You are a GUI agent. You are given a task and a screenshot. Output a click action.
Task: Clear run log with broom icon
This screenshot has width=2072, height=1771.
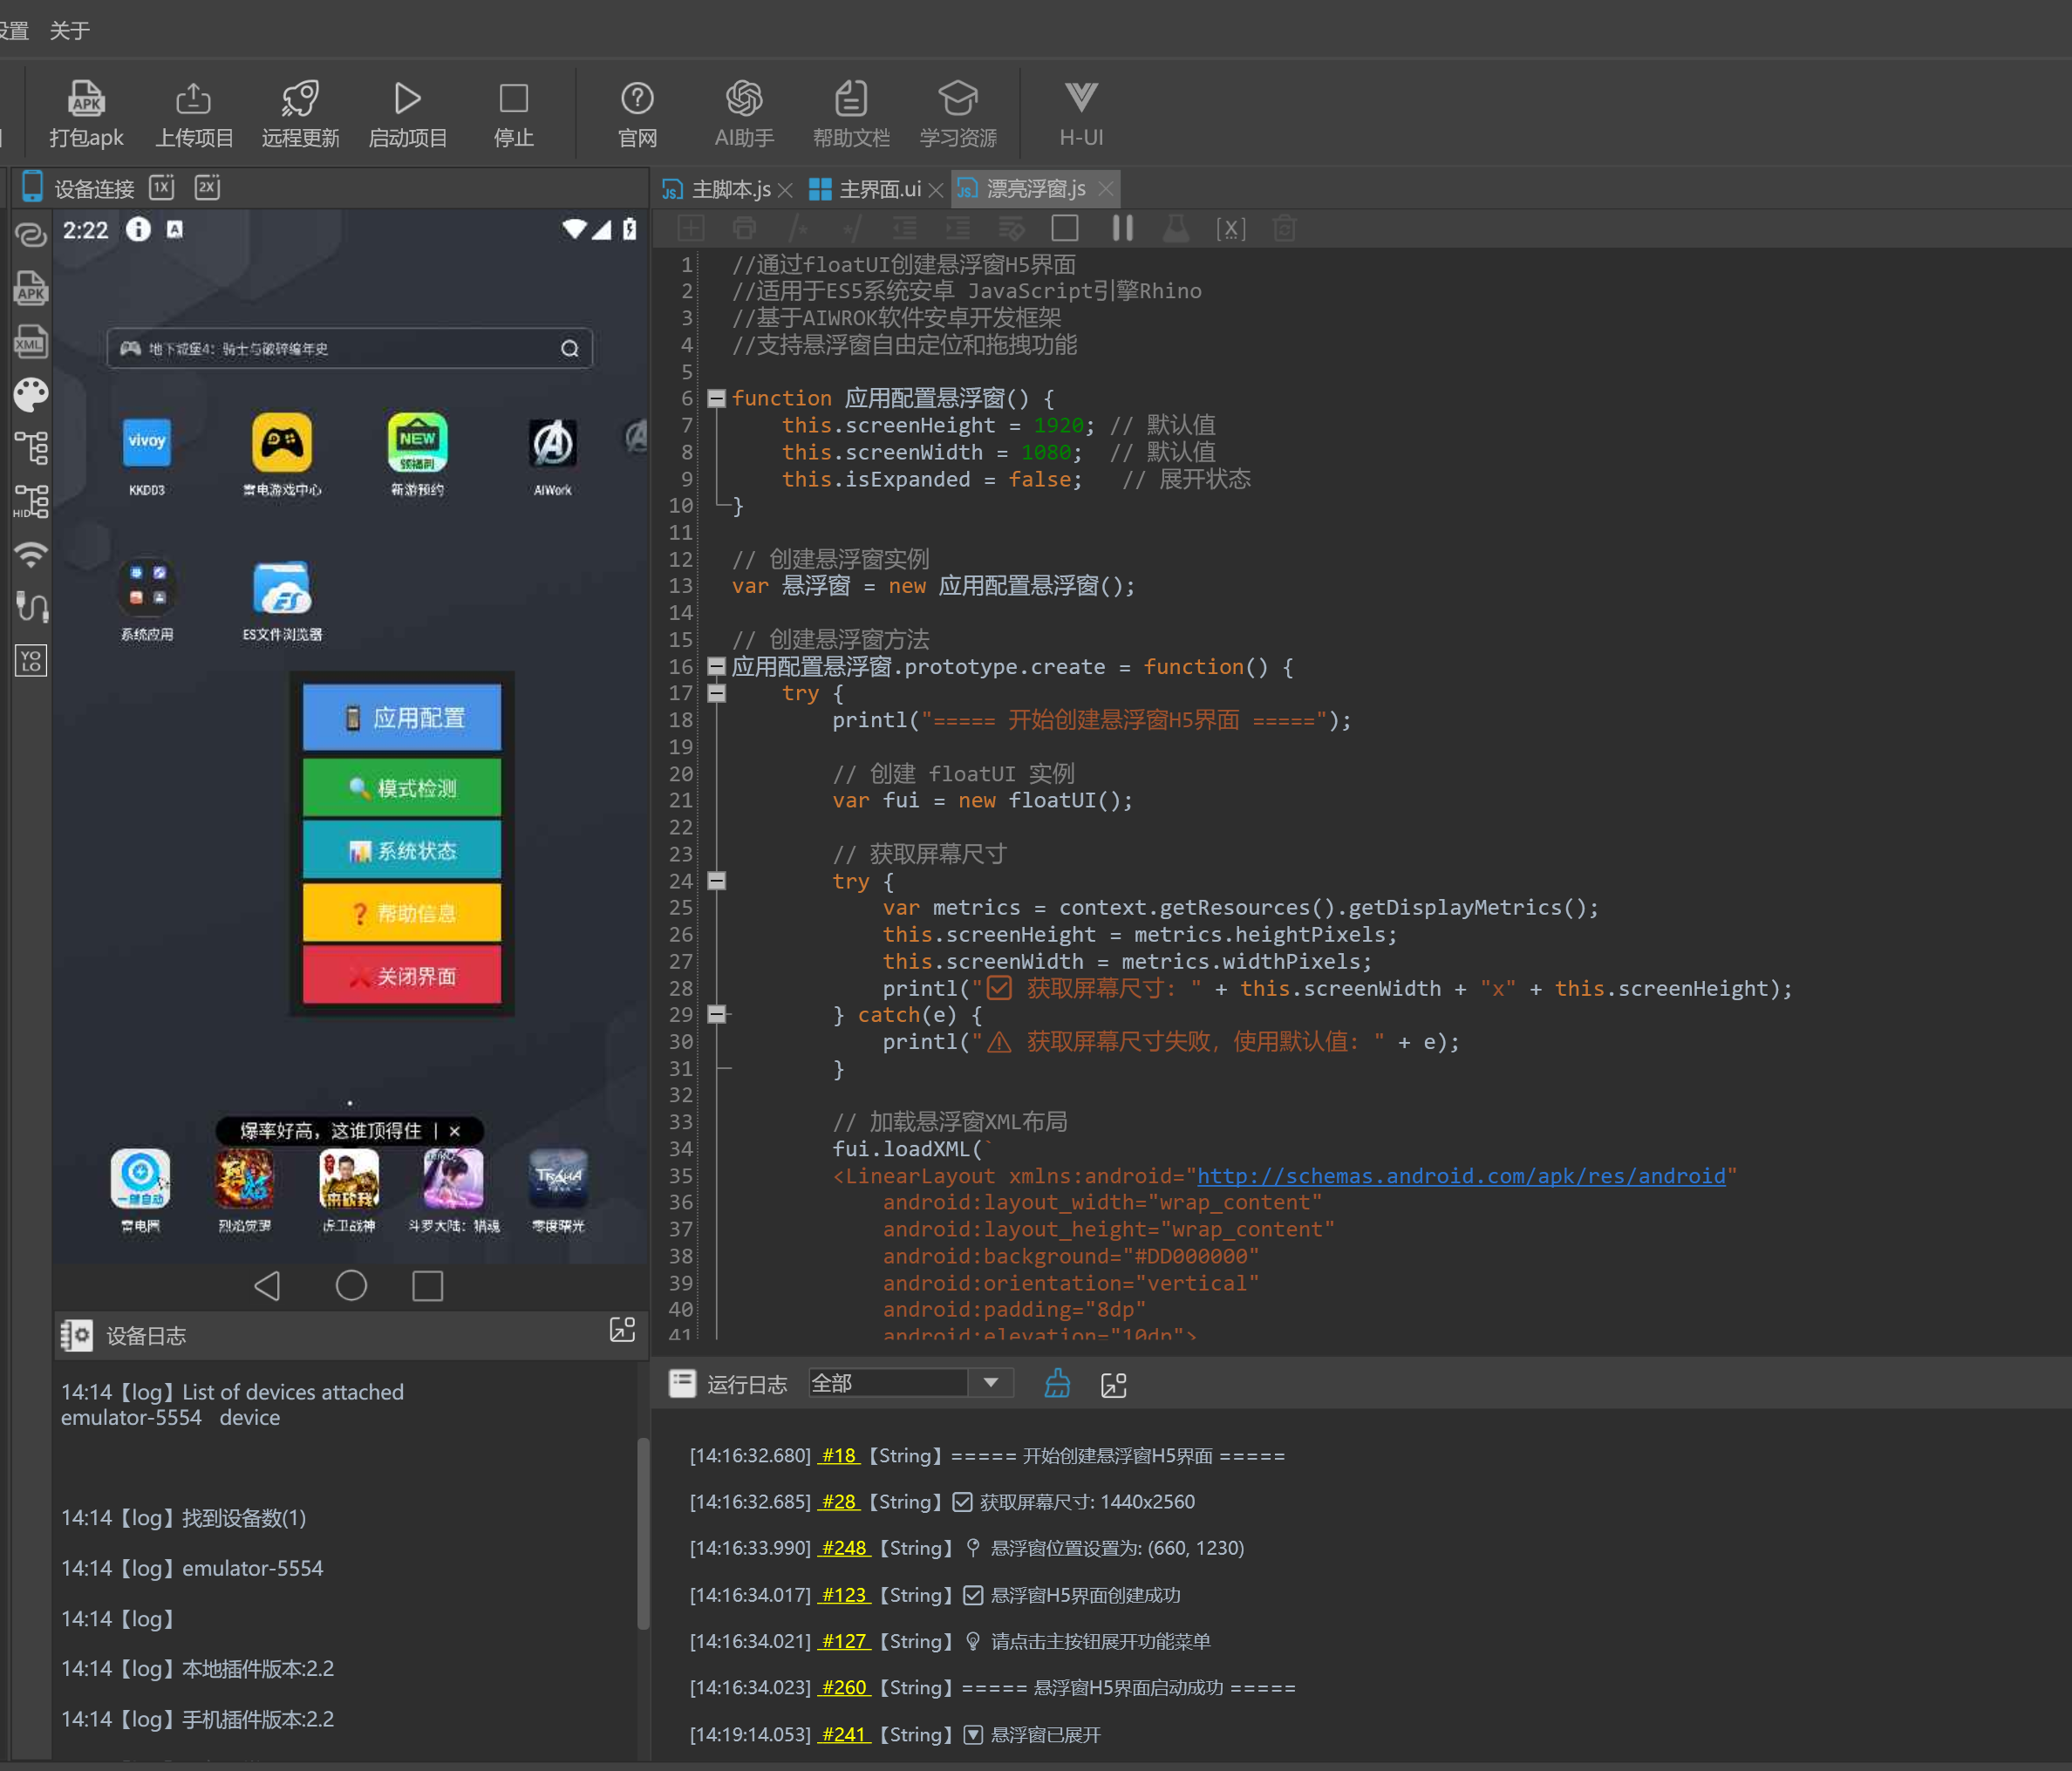[x=1057, y=1384]
